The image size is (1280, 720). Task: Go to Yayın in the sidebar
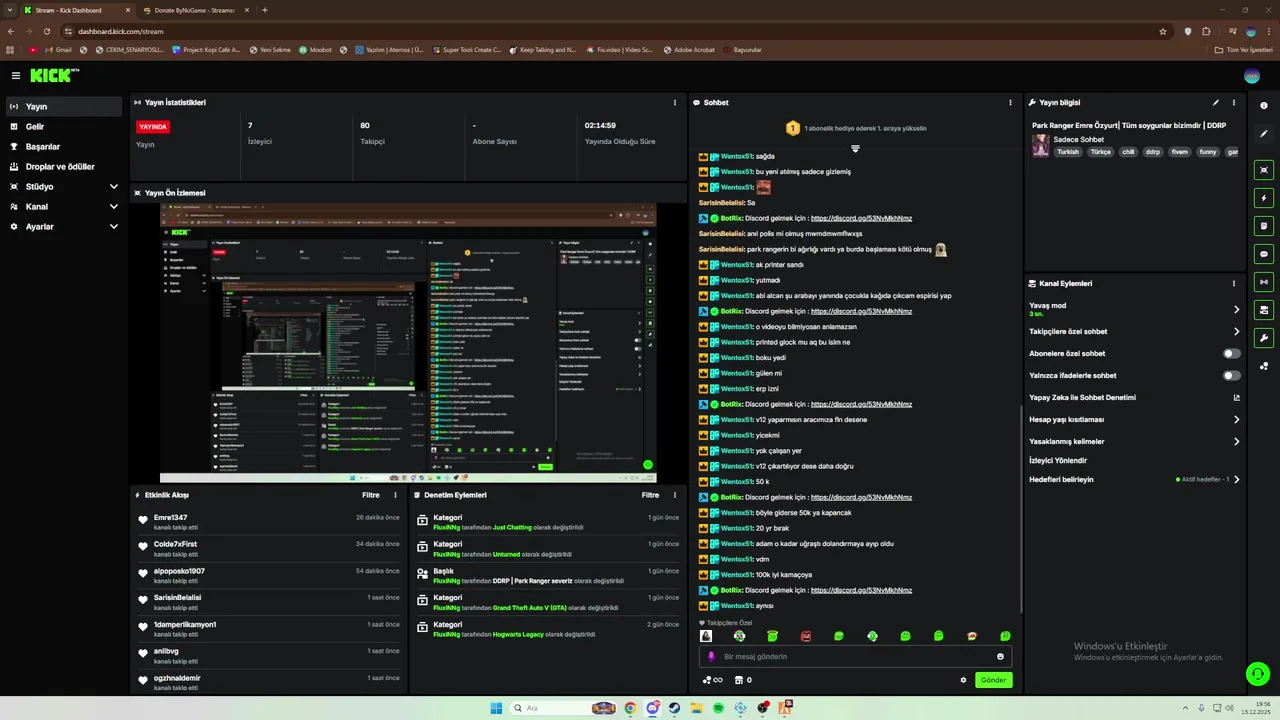coord(64,107)
